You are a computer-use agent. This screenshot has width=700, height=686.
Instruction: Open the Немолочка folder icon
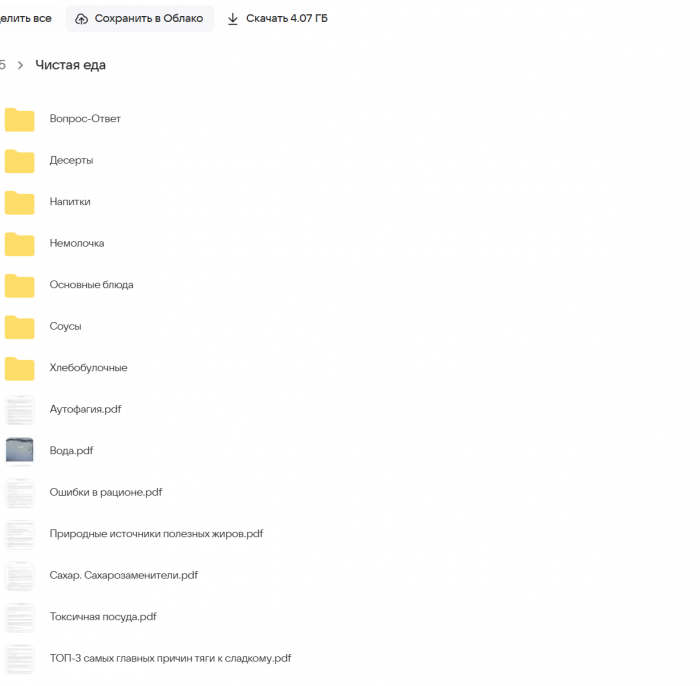coord(19,243)
